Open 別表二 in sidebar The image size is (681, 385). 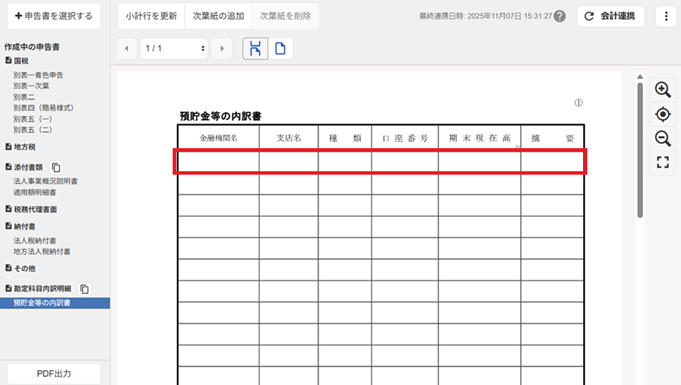tap(24, 97)
